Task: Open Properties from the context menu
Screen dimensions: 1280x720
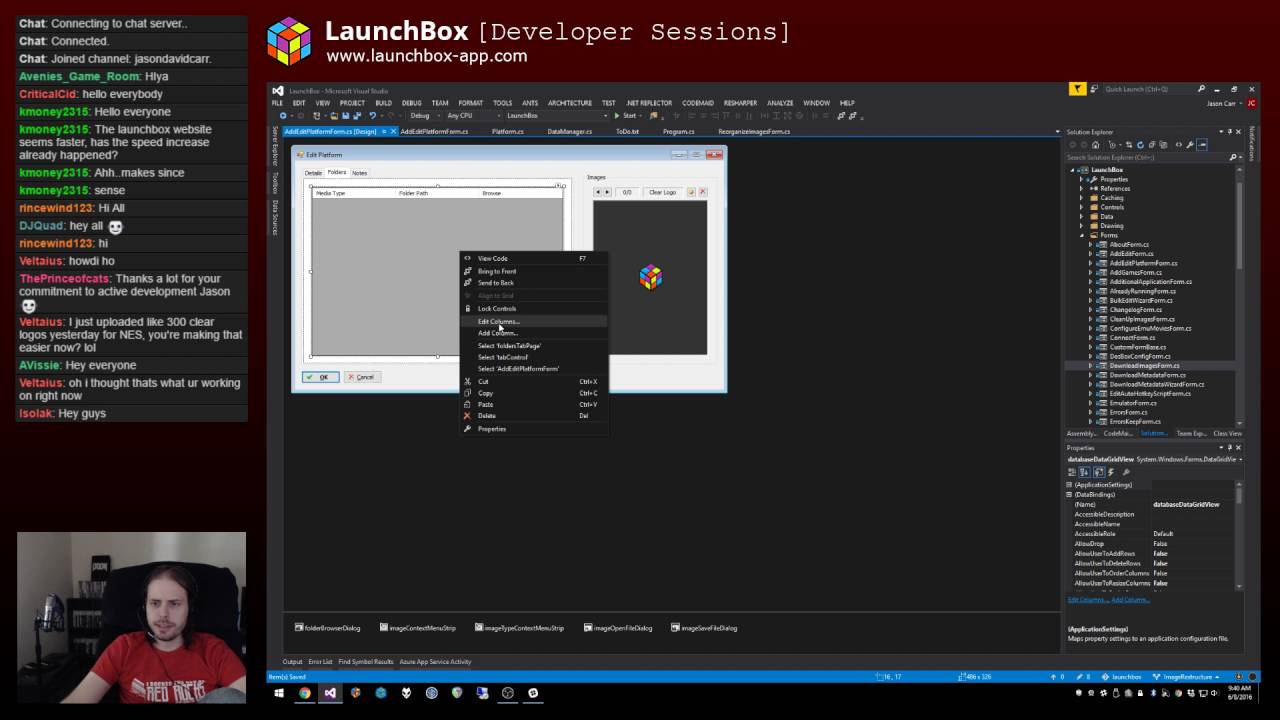Action: 533,428
